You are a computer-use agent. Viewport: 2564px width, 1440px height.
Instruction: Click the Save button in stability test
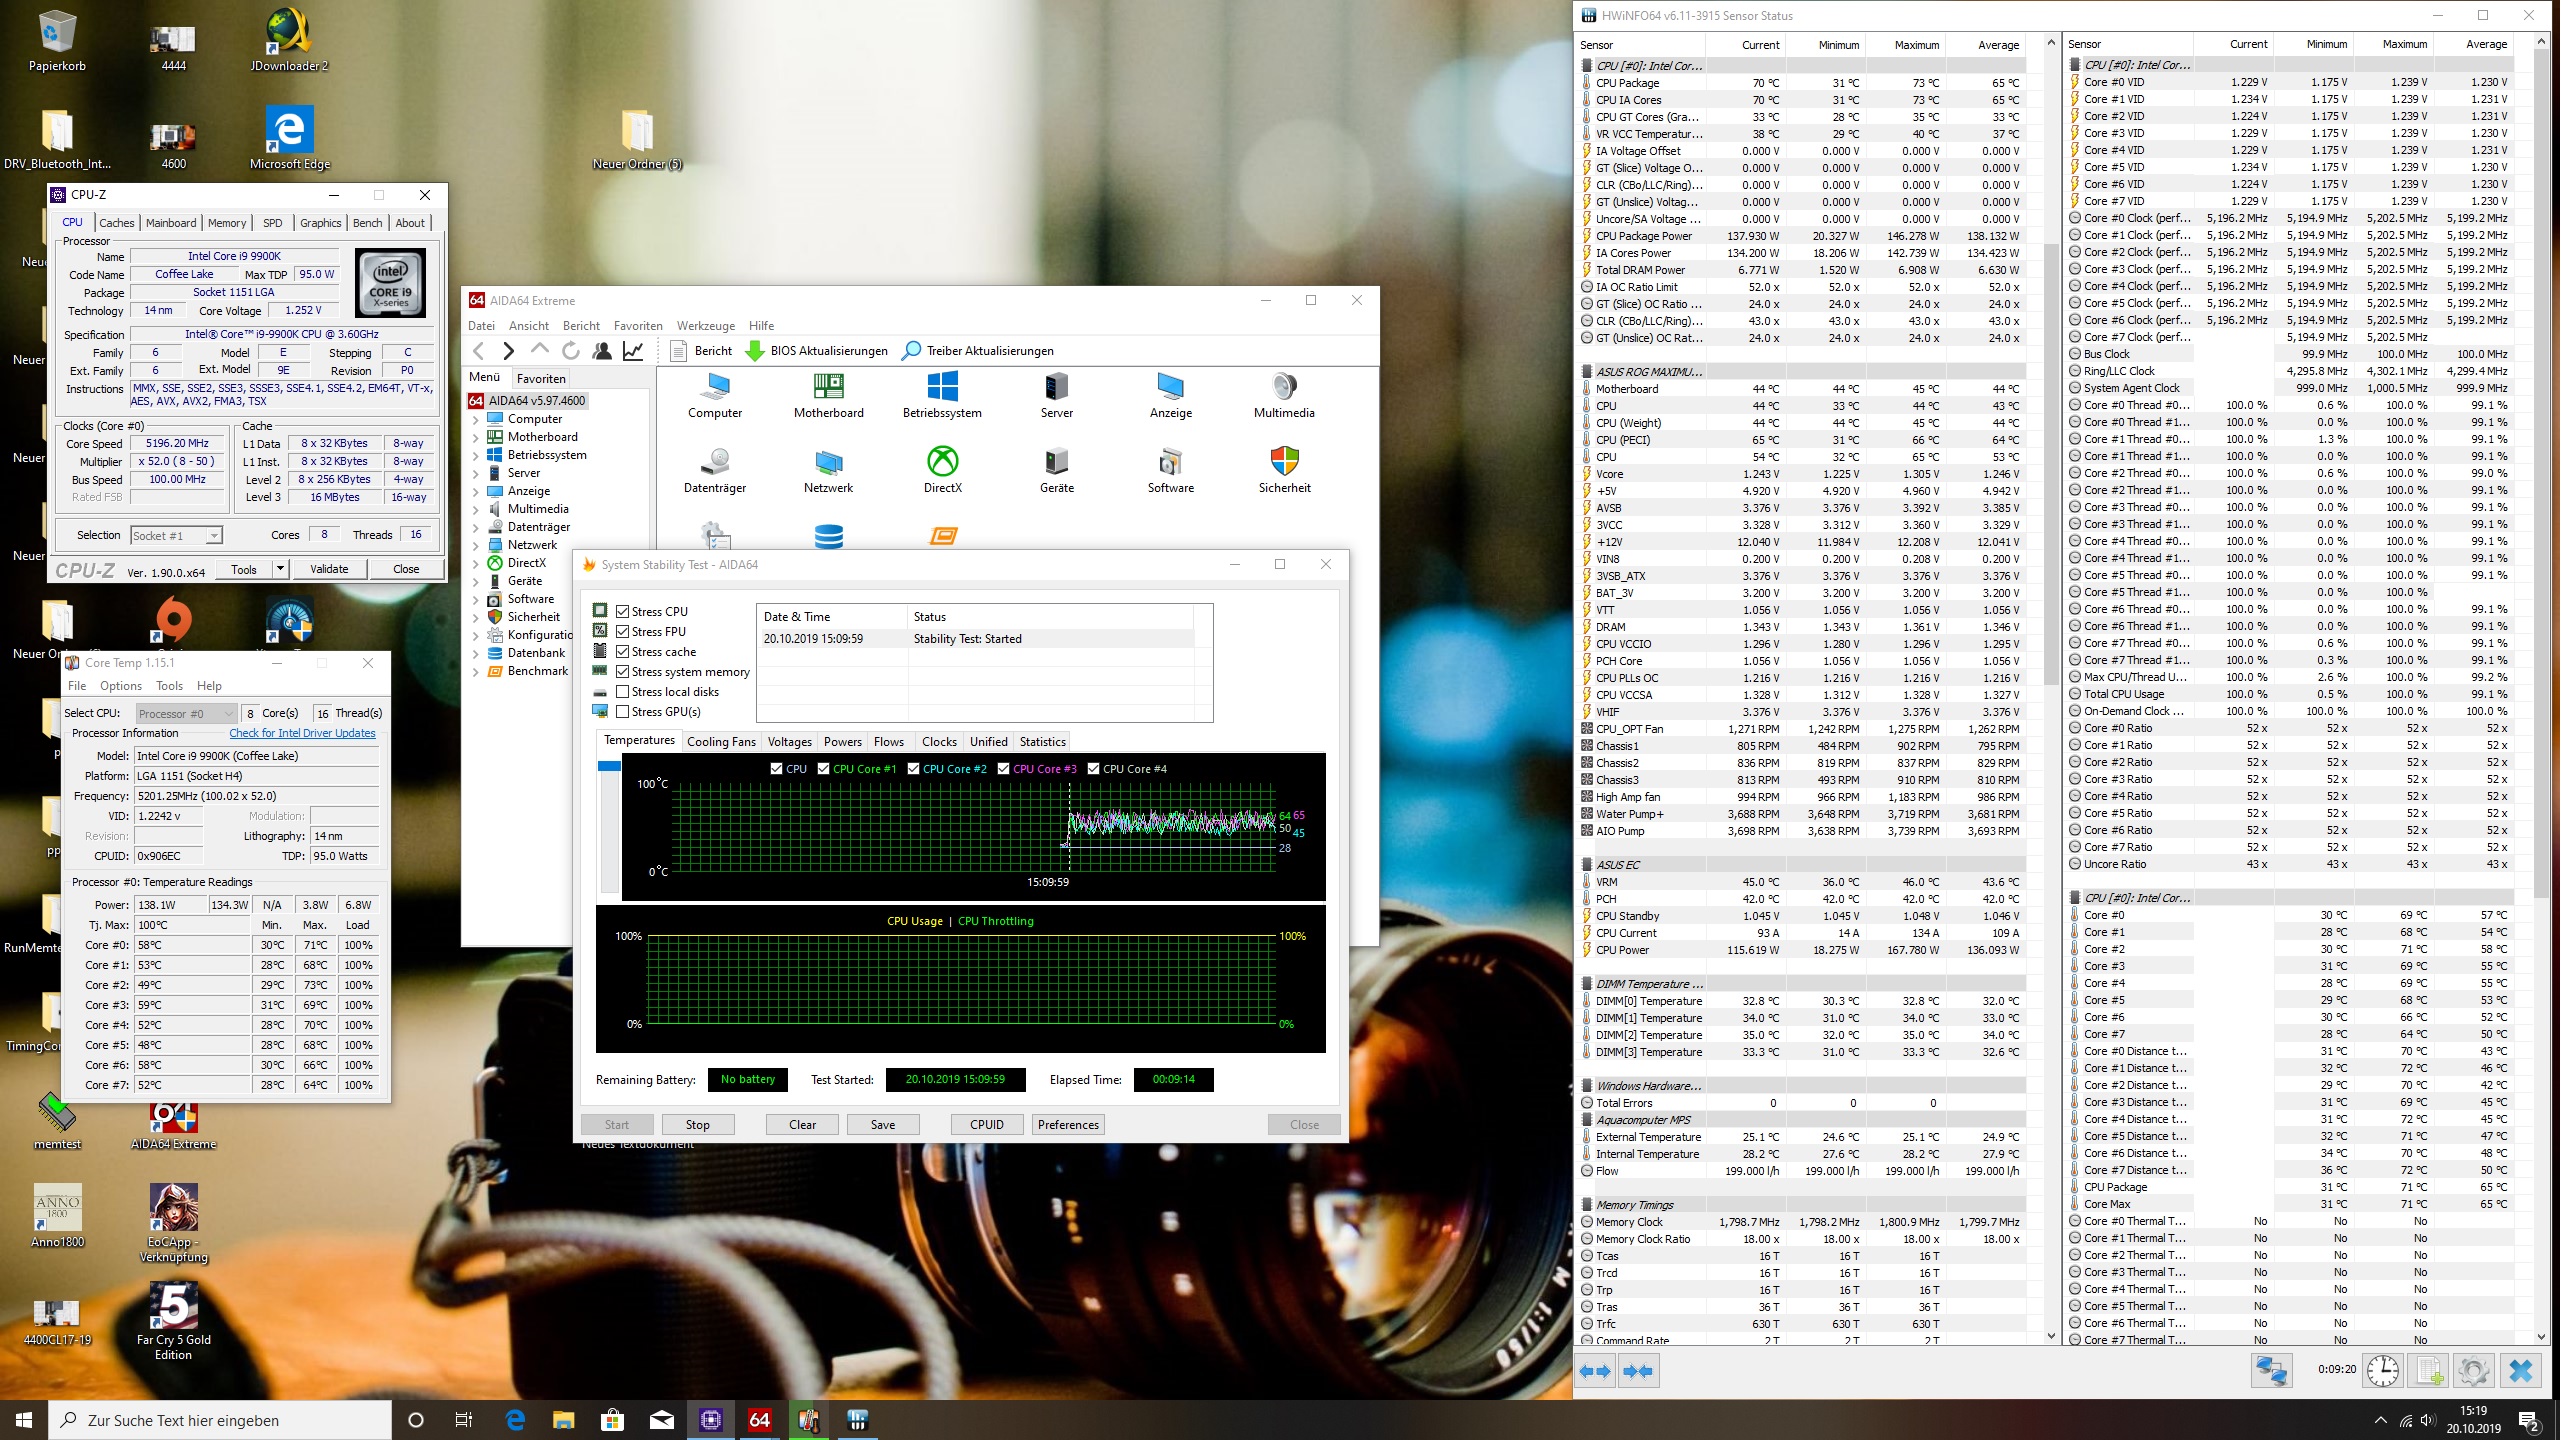tap(883, 1124)
